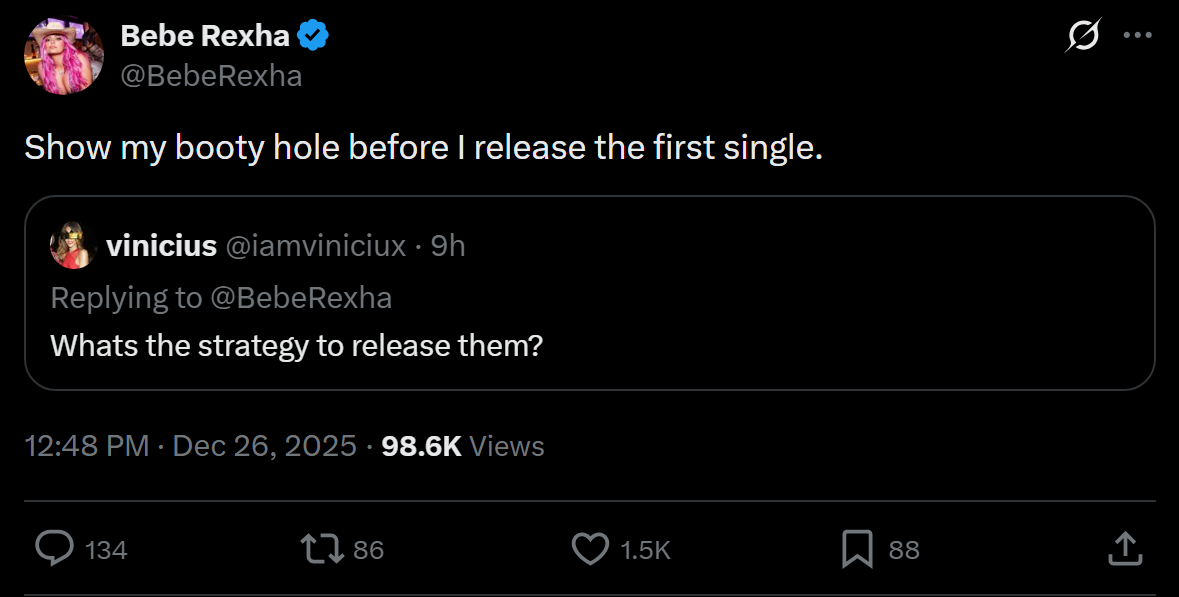This screenshot has width=1179, height=597.
Task: Click the blue verified badge
Action: coord(314,37)
